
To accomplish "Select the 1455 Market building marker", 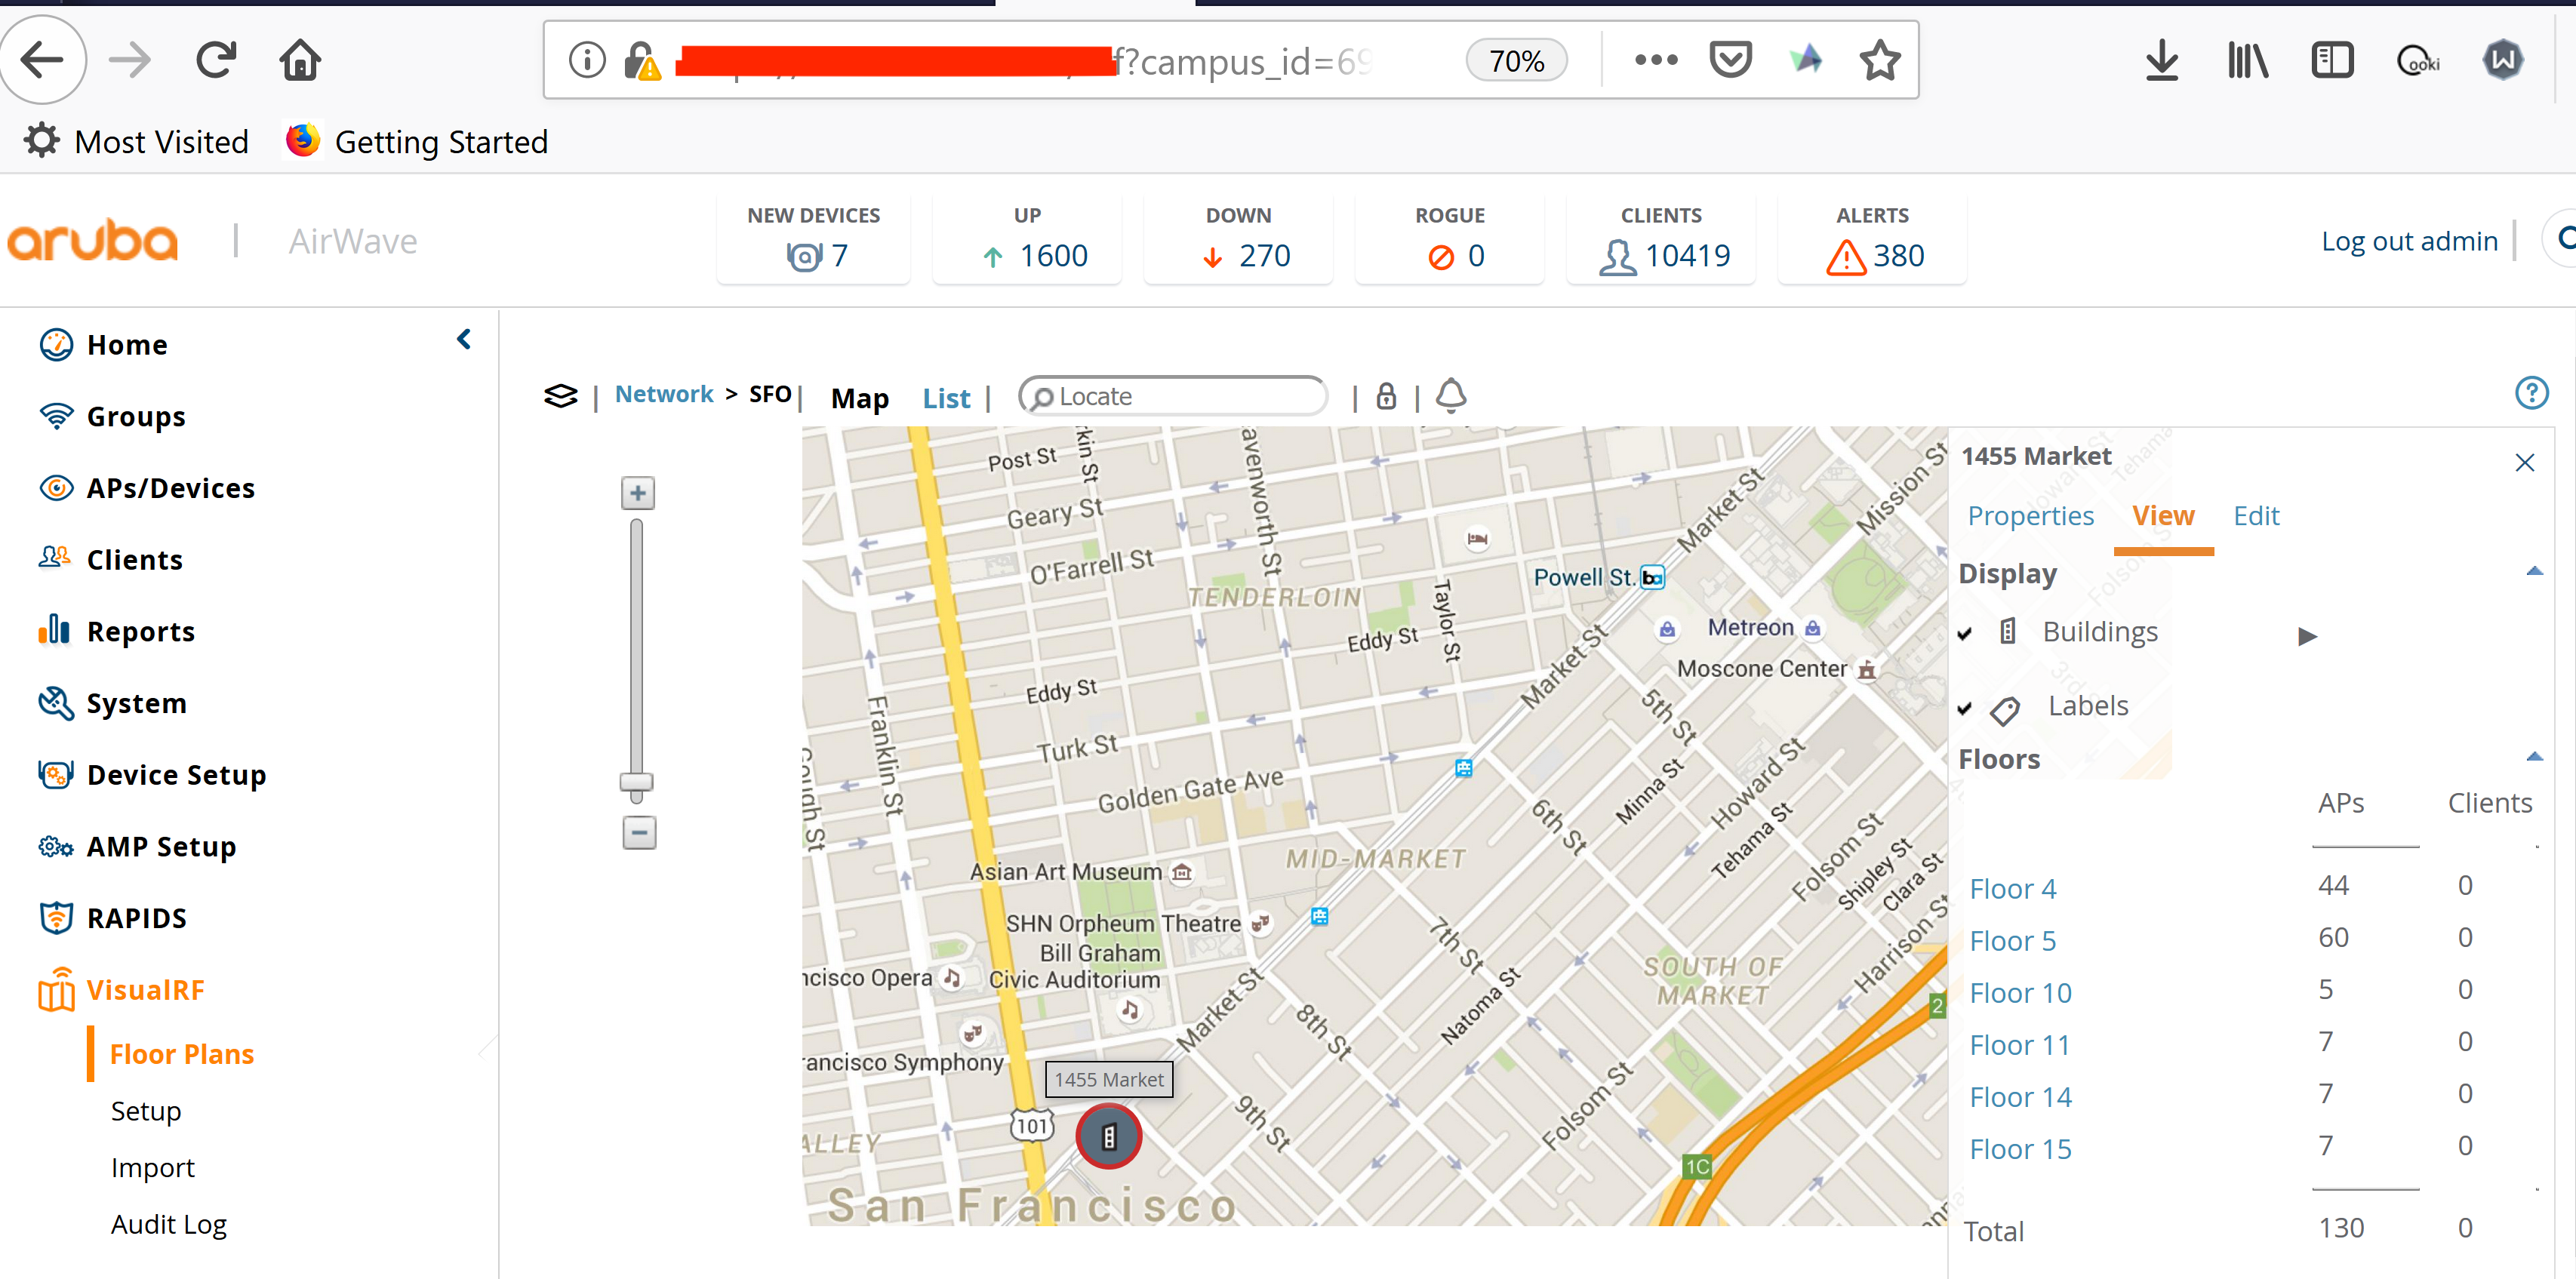I will [x=1108, y=1136].
